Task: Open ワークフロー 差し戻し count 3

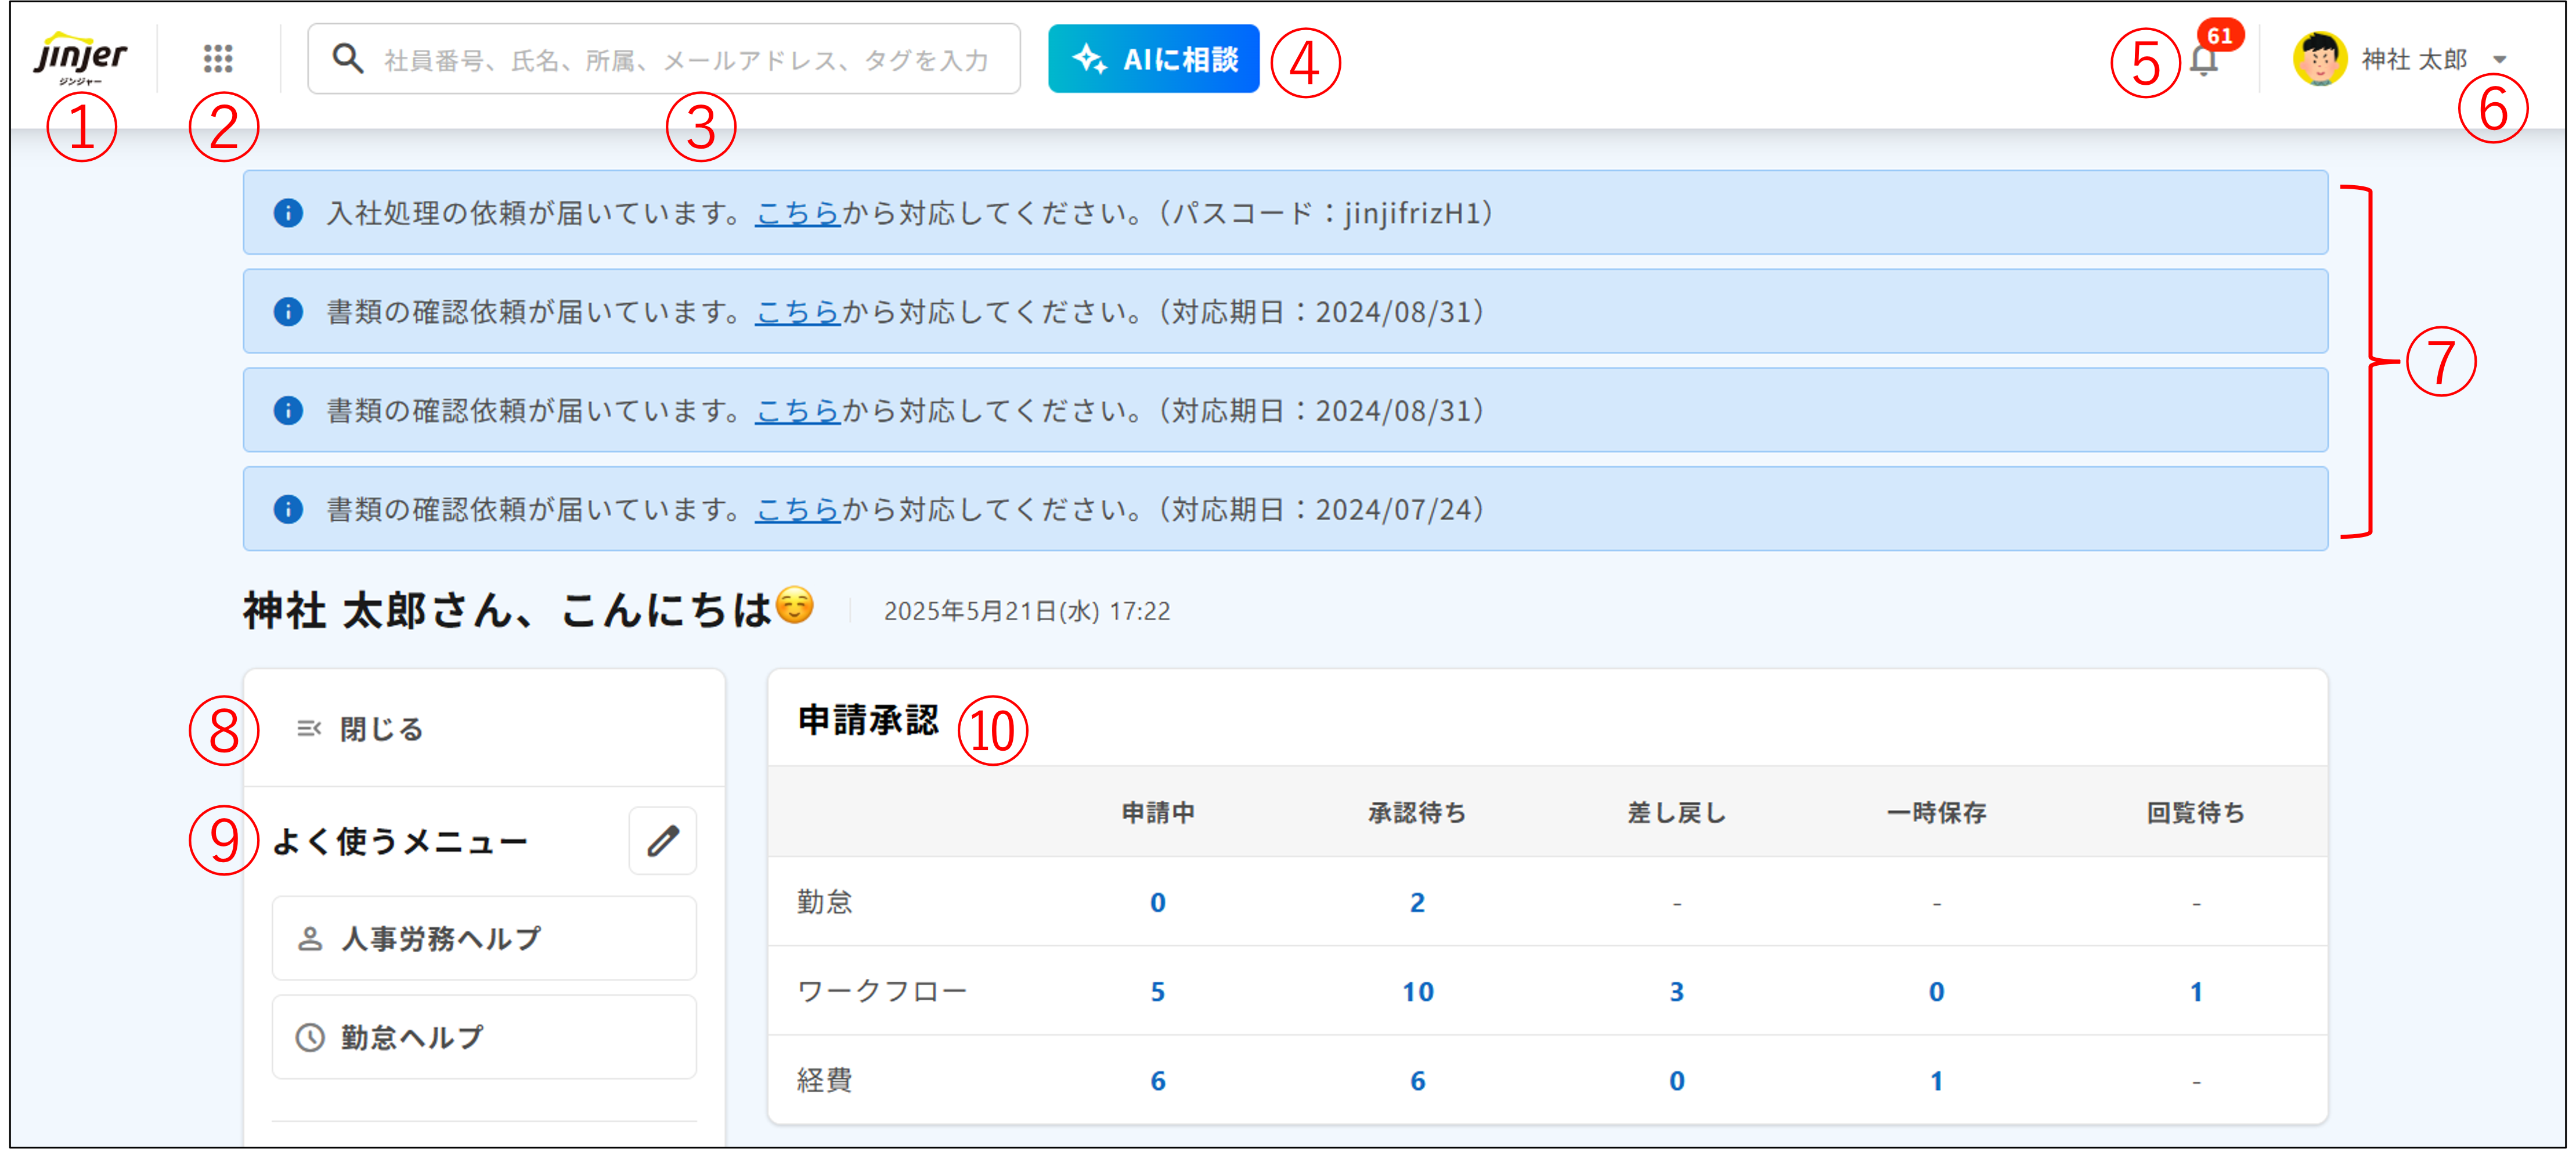Action: (x=1677, y=992)
